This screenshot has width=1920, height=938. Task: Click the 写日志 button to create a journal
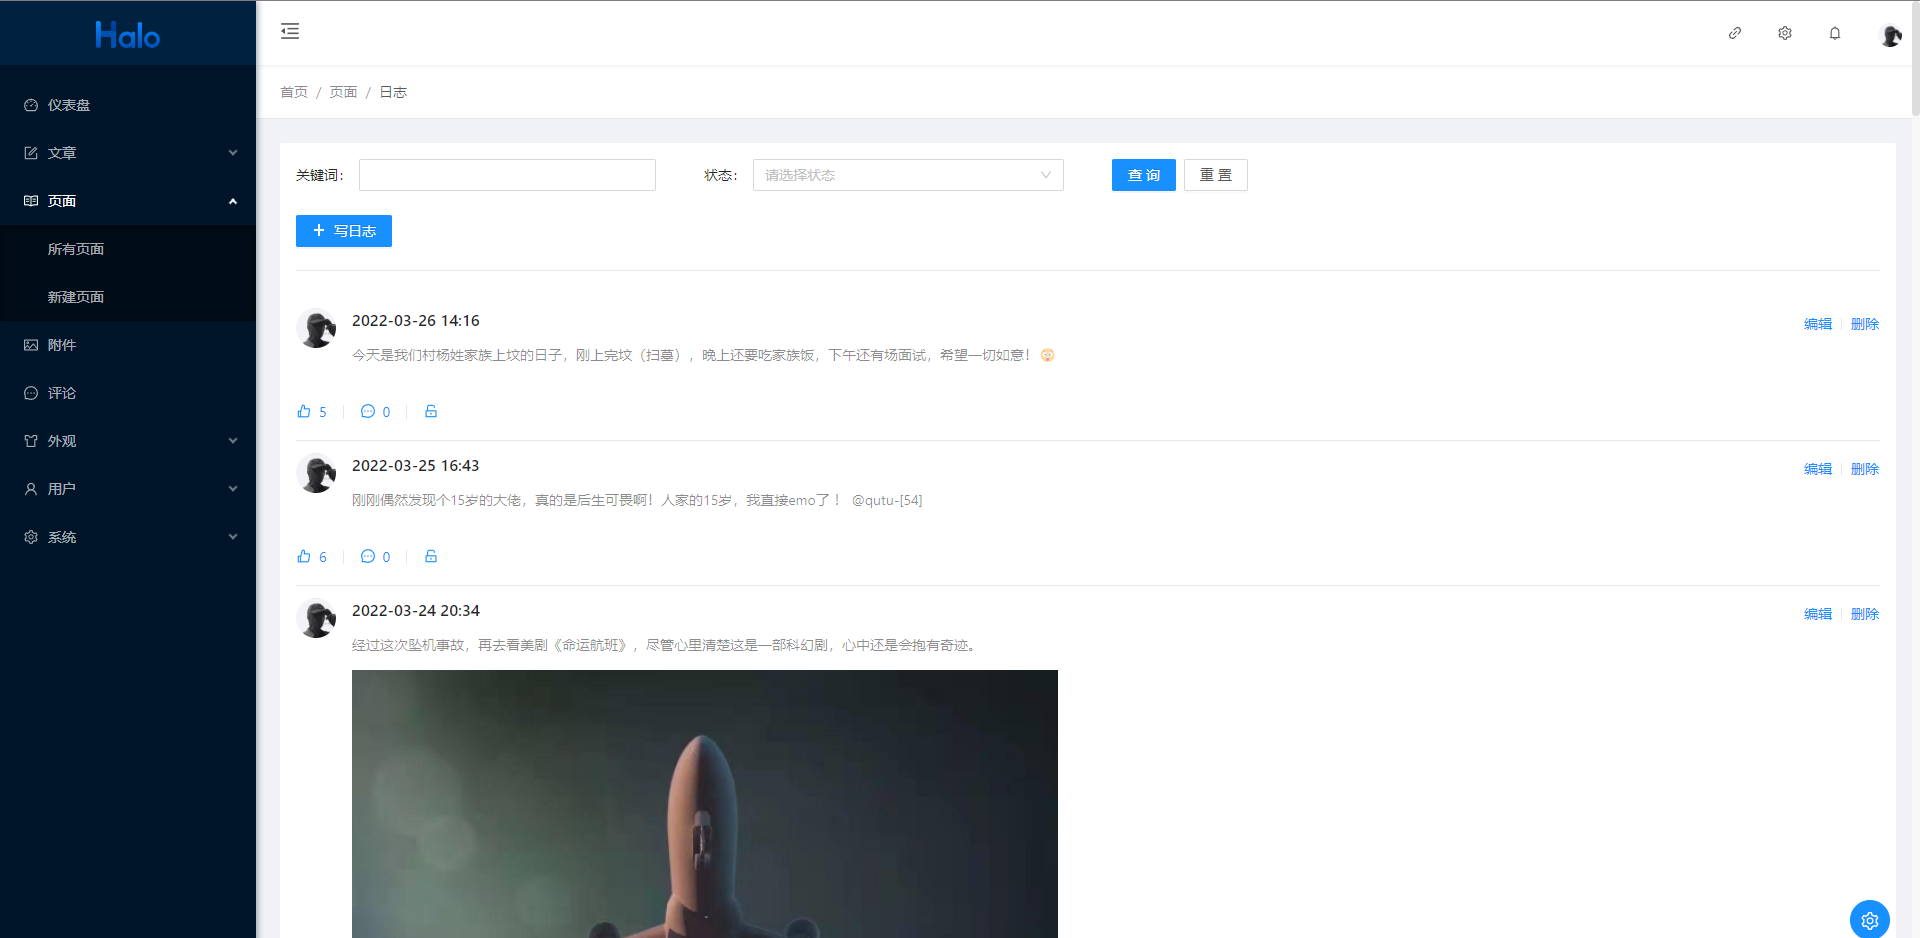pos(343,231)
